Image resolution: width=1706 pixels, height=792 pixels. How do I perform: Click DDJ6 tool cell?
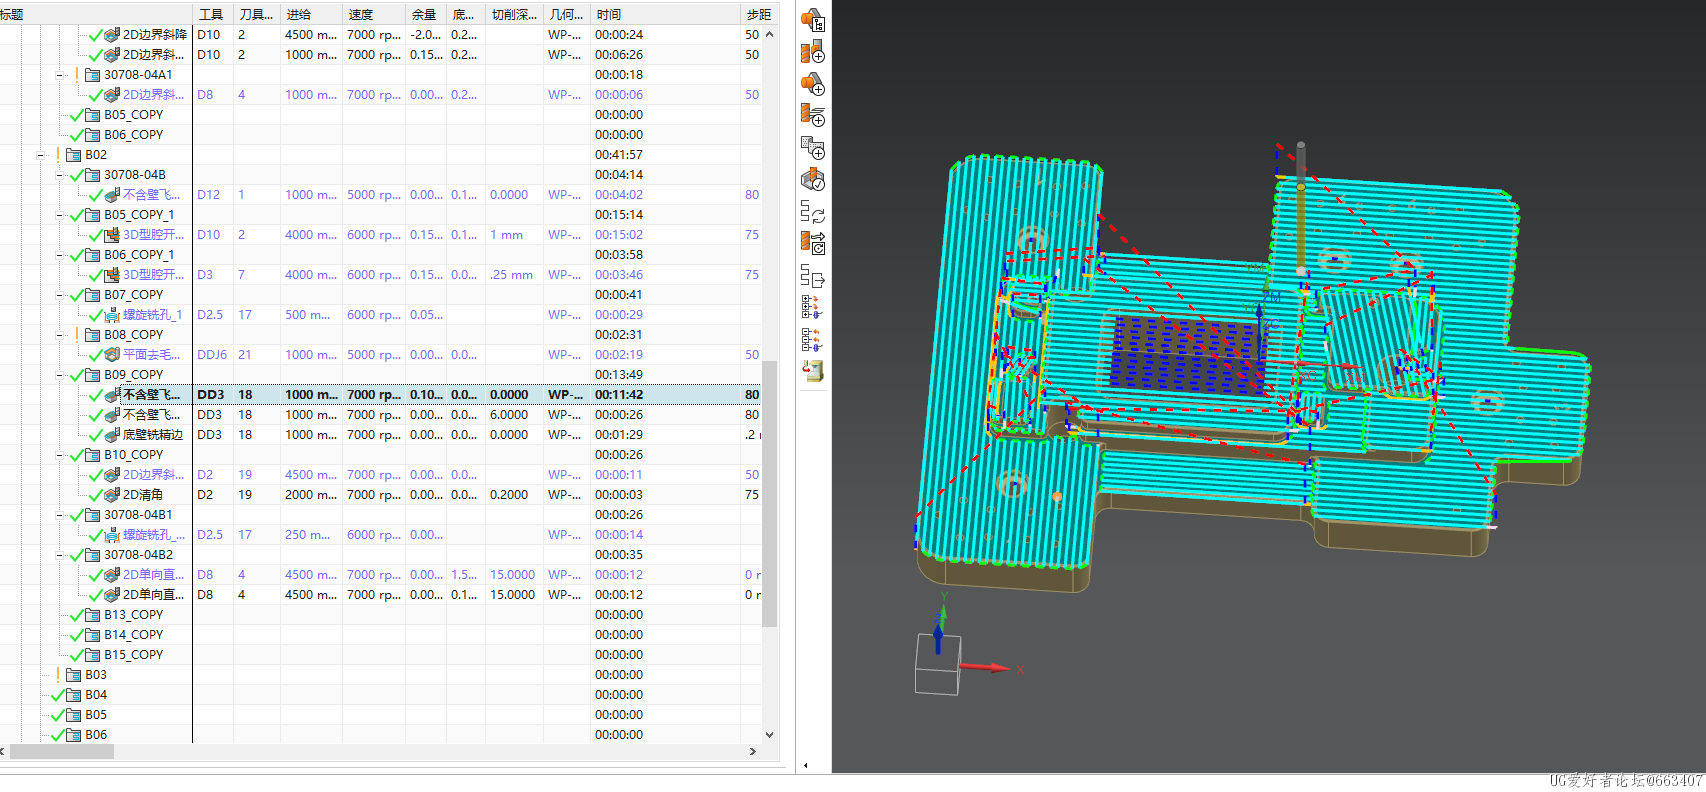click(212, 355)
